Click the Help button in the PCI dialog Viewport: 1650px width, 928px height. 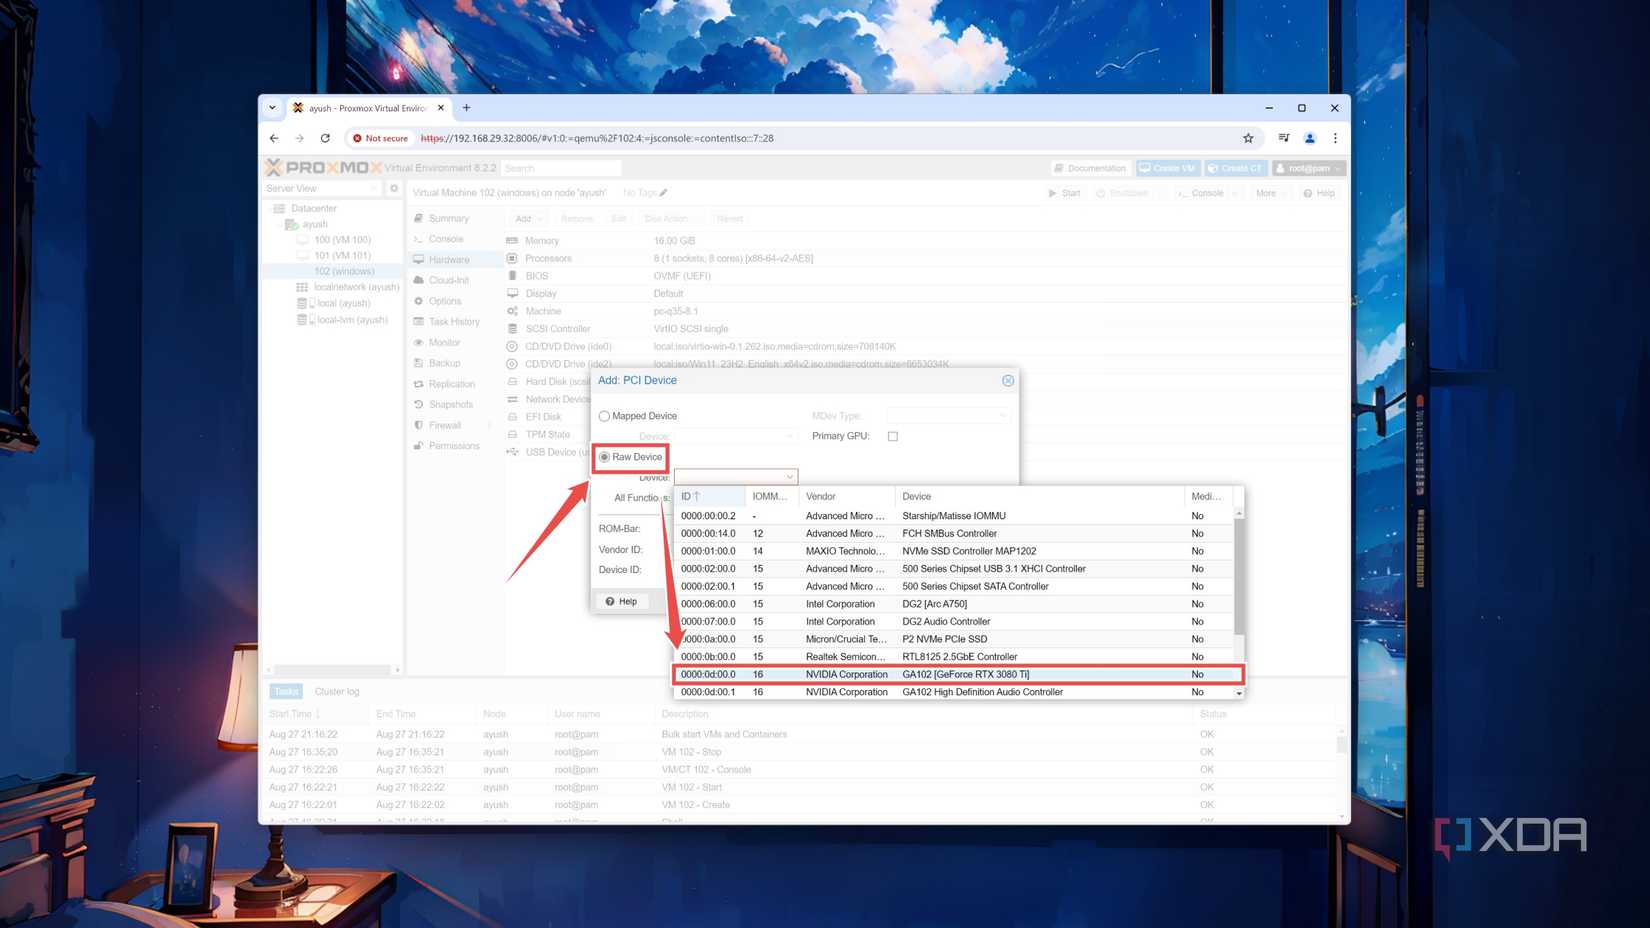pos(622,601)
